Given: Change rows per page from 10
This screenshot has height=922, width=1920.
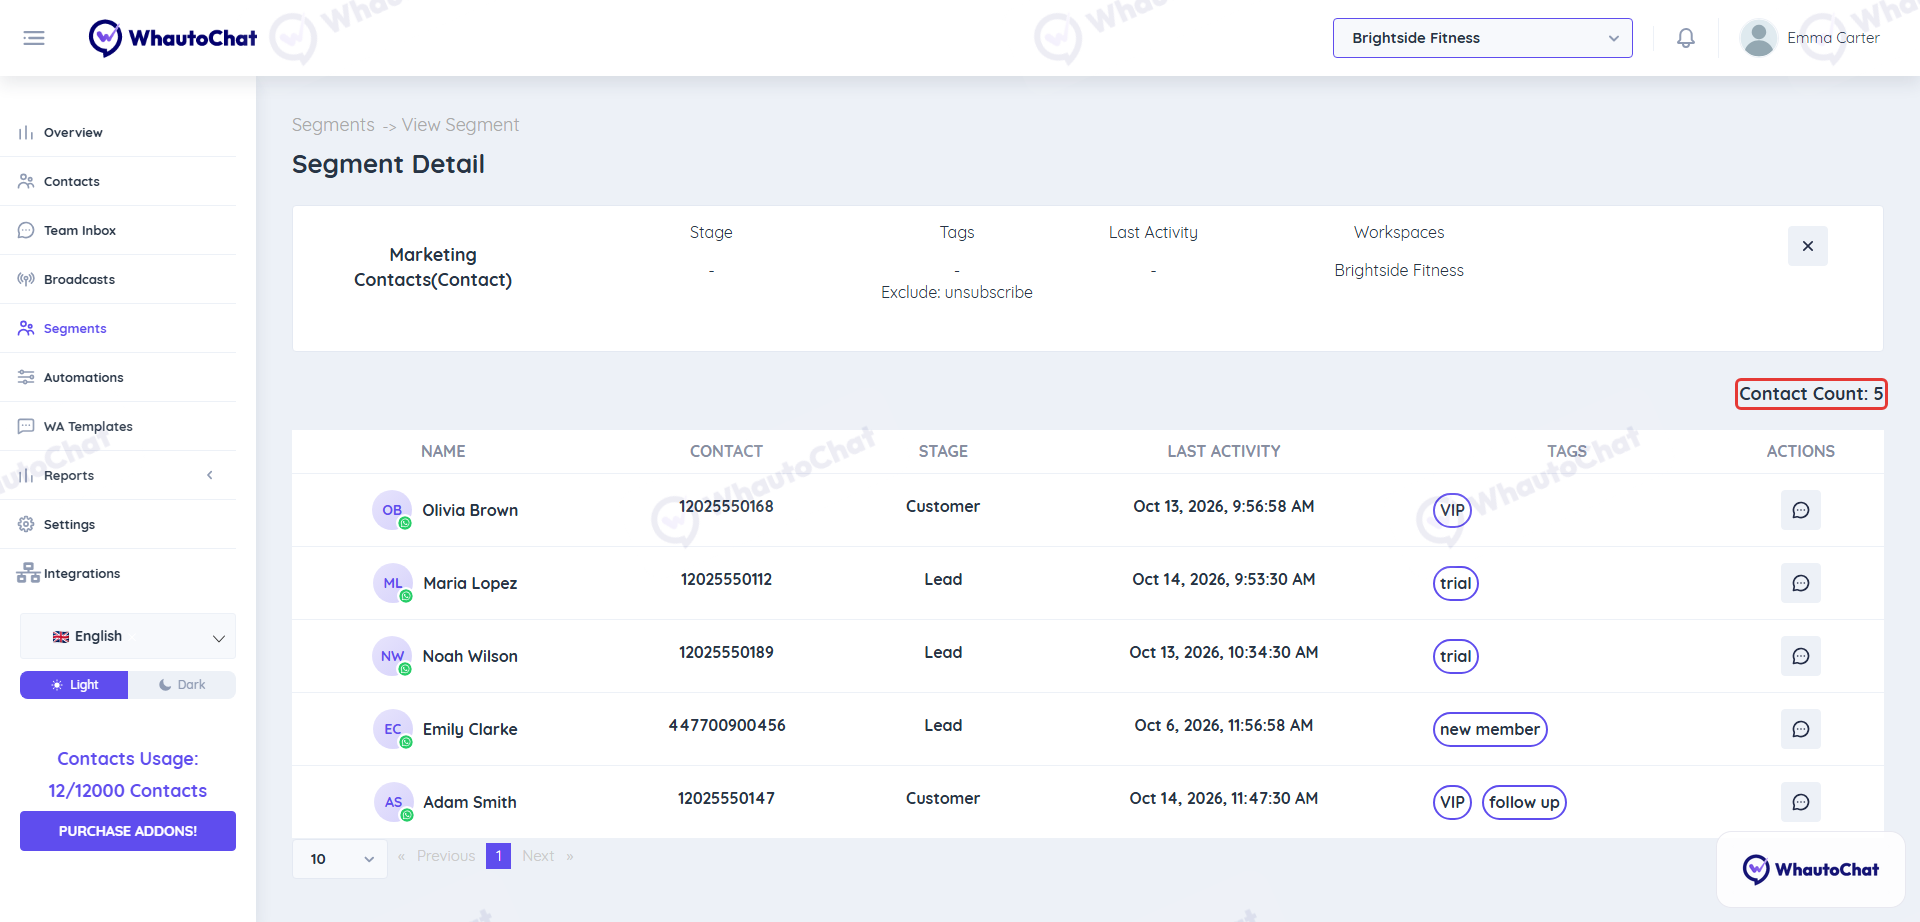Looking at the screenshot, I should coord(340,859).
